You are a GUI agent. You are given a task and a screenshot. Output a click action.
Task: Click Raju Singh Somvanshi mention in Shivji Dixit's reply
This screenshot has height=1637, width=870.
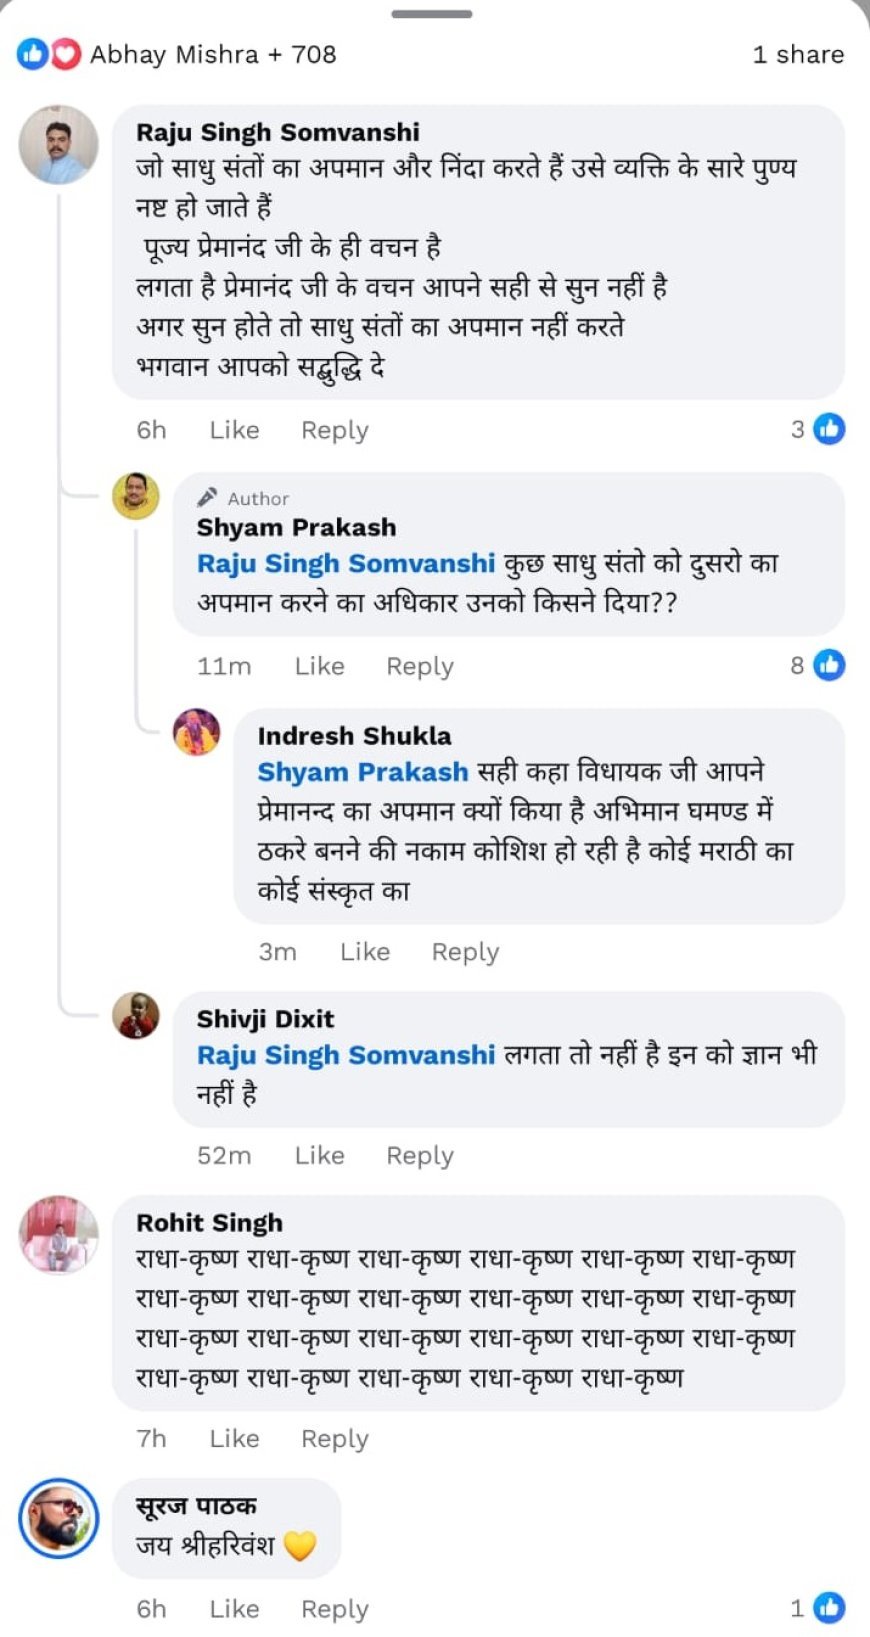click(346, 1055)
